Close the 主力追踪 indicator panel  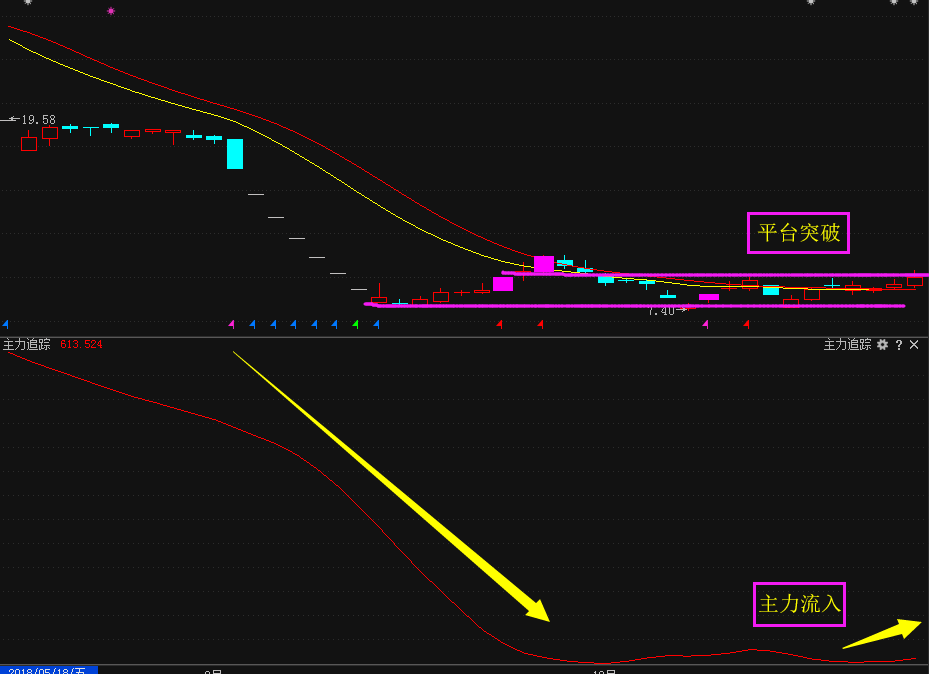click(x=914, y=345)
